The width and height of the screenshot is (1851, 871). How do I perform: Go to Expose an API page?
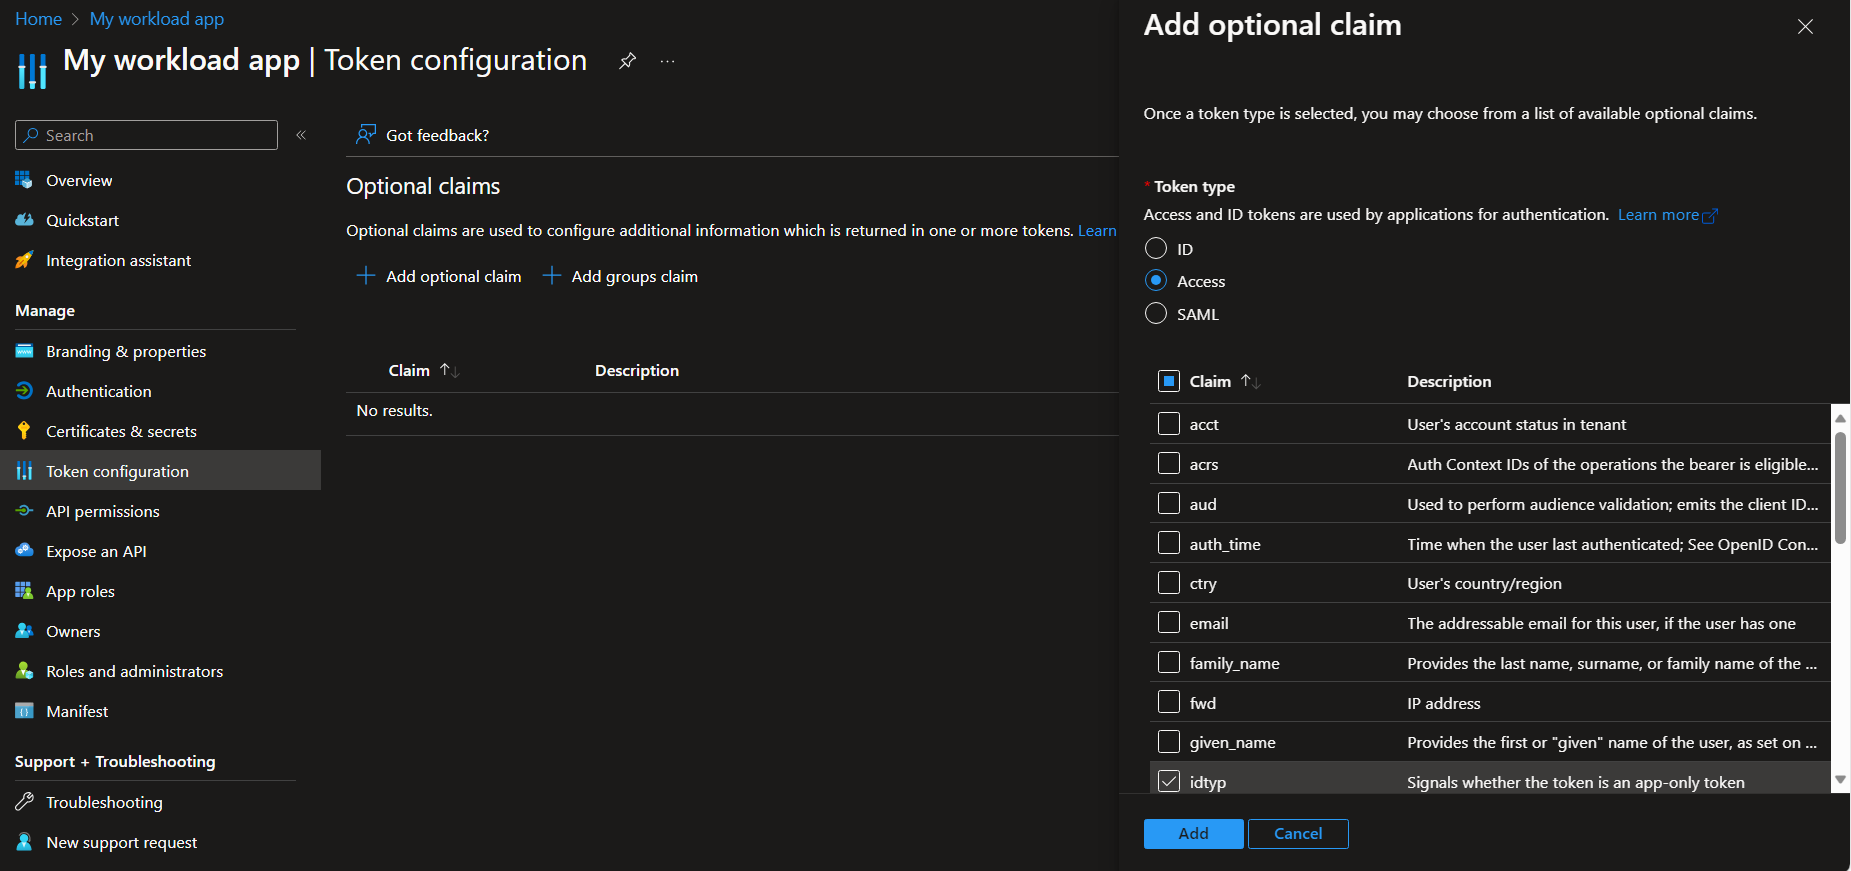pyautogui.click(x=96, y=551)
